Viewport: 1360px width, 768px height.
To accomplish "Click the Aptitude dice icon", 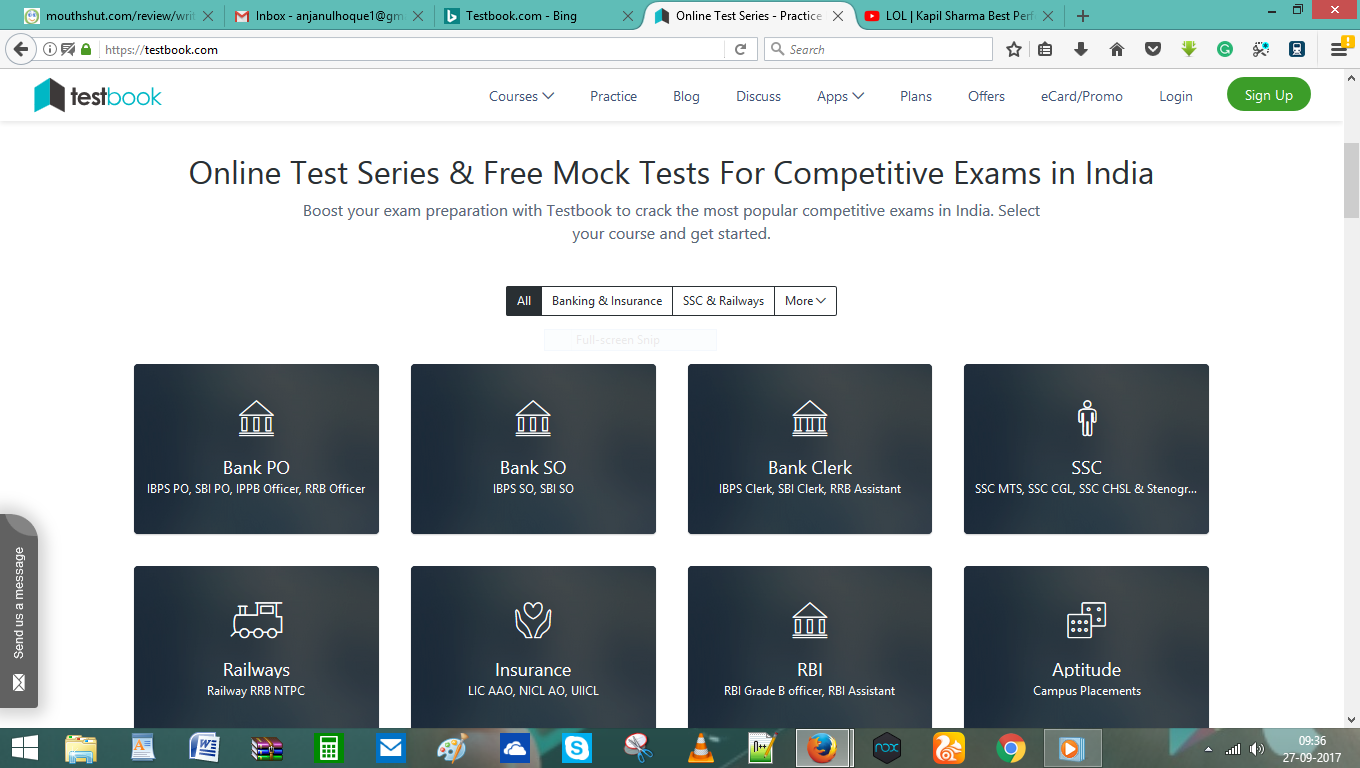I will (x=1087, y=620).
